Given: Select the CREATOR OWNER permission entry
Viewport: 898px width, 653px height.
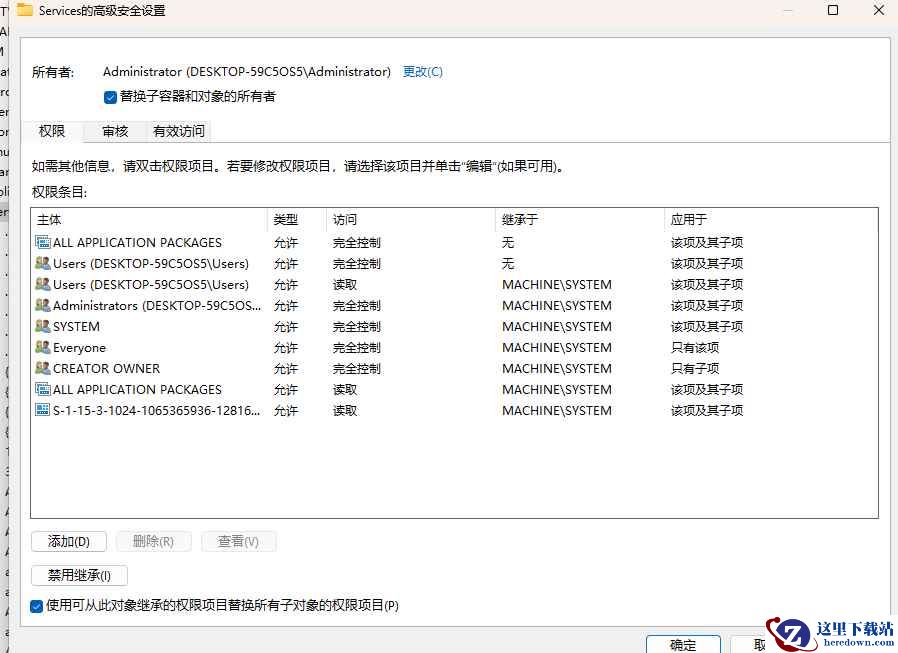Looking at the screenshot, I should (107, 368).
